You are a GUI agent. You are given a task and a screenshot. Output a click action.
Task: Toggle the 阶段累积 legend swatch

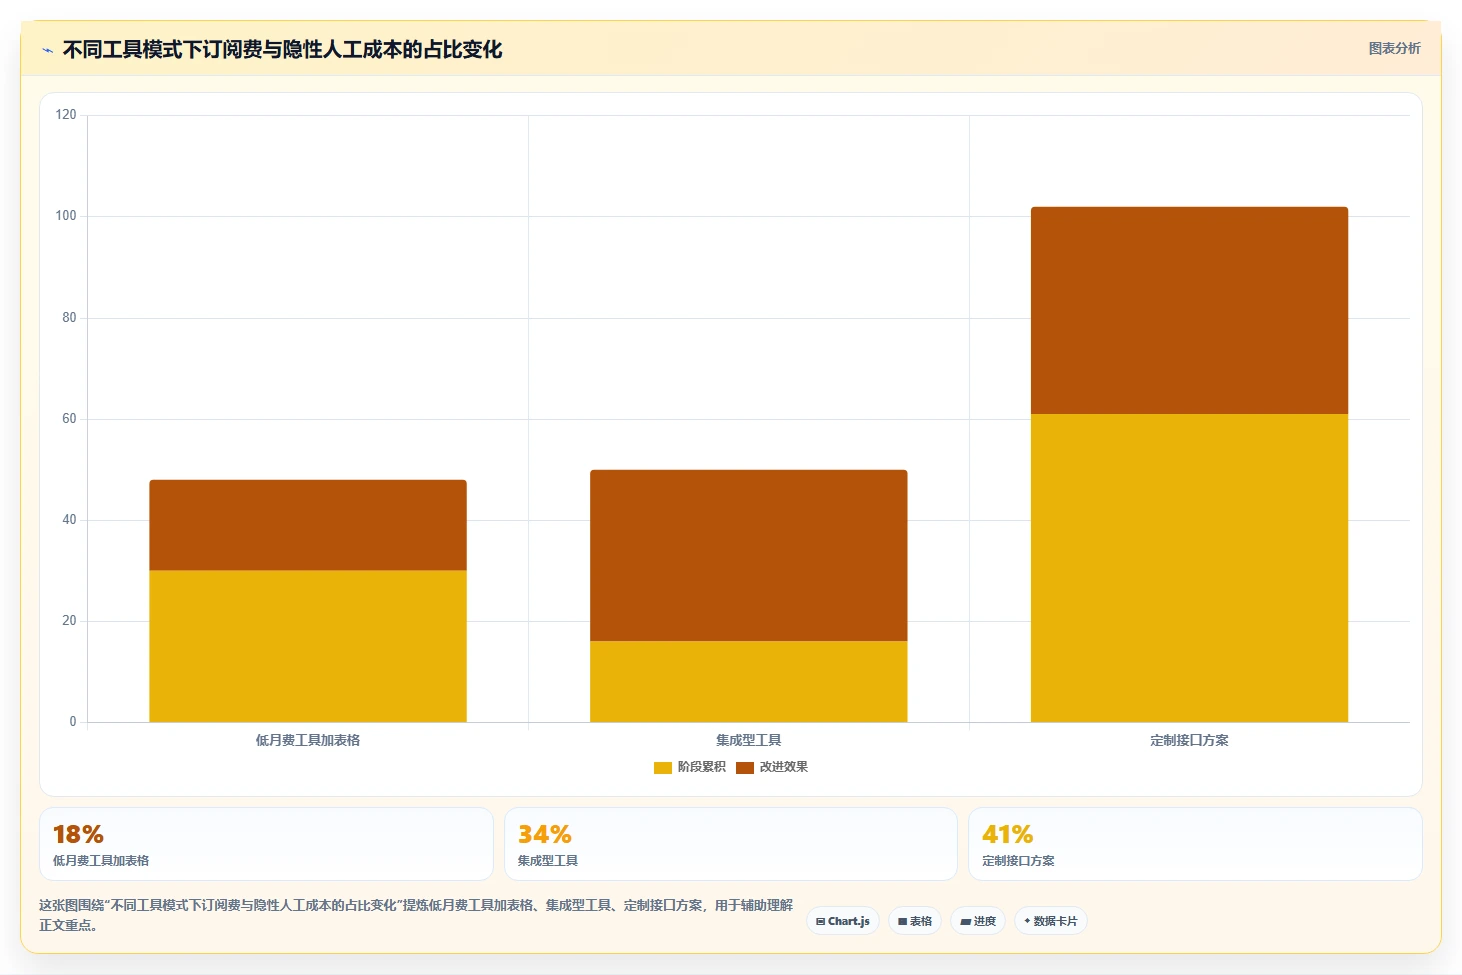point(662,767)
